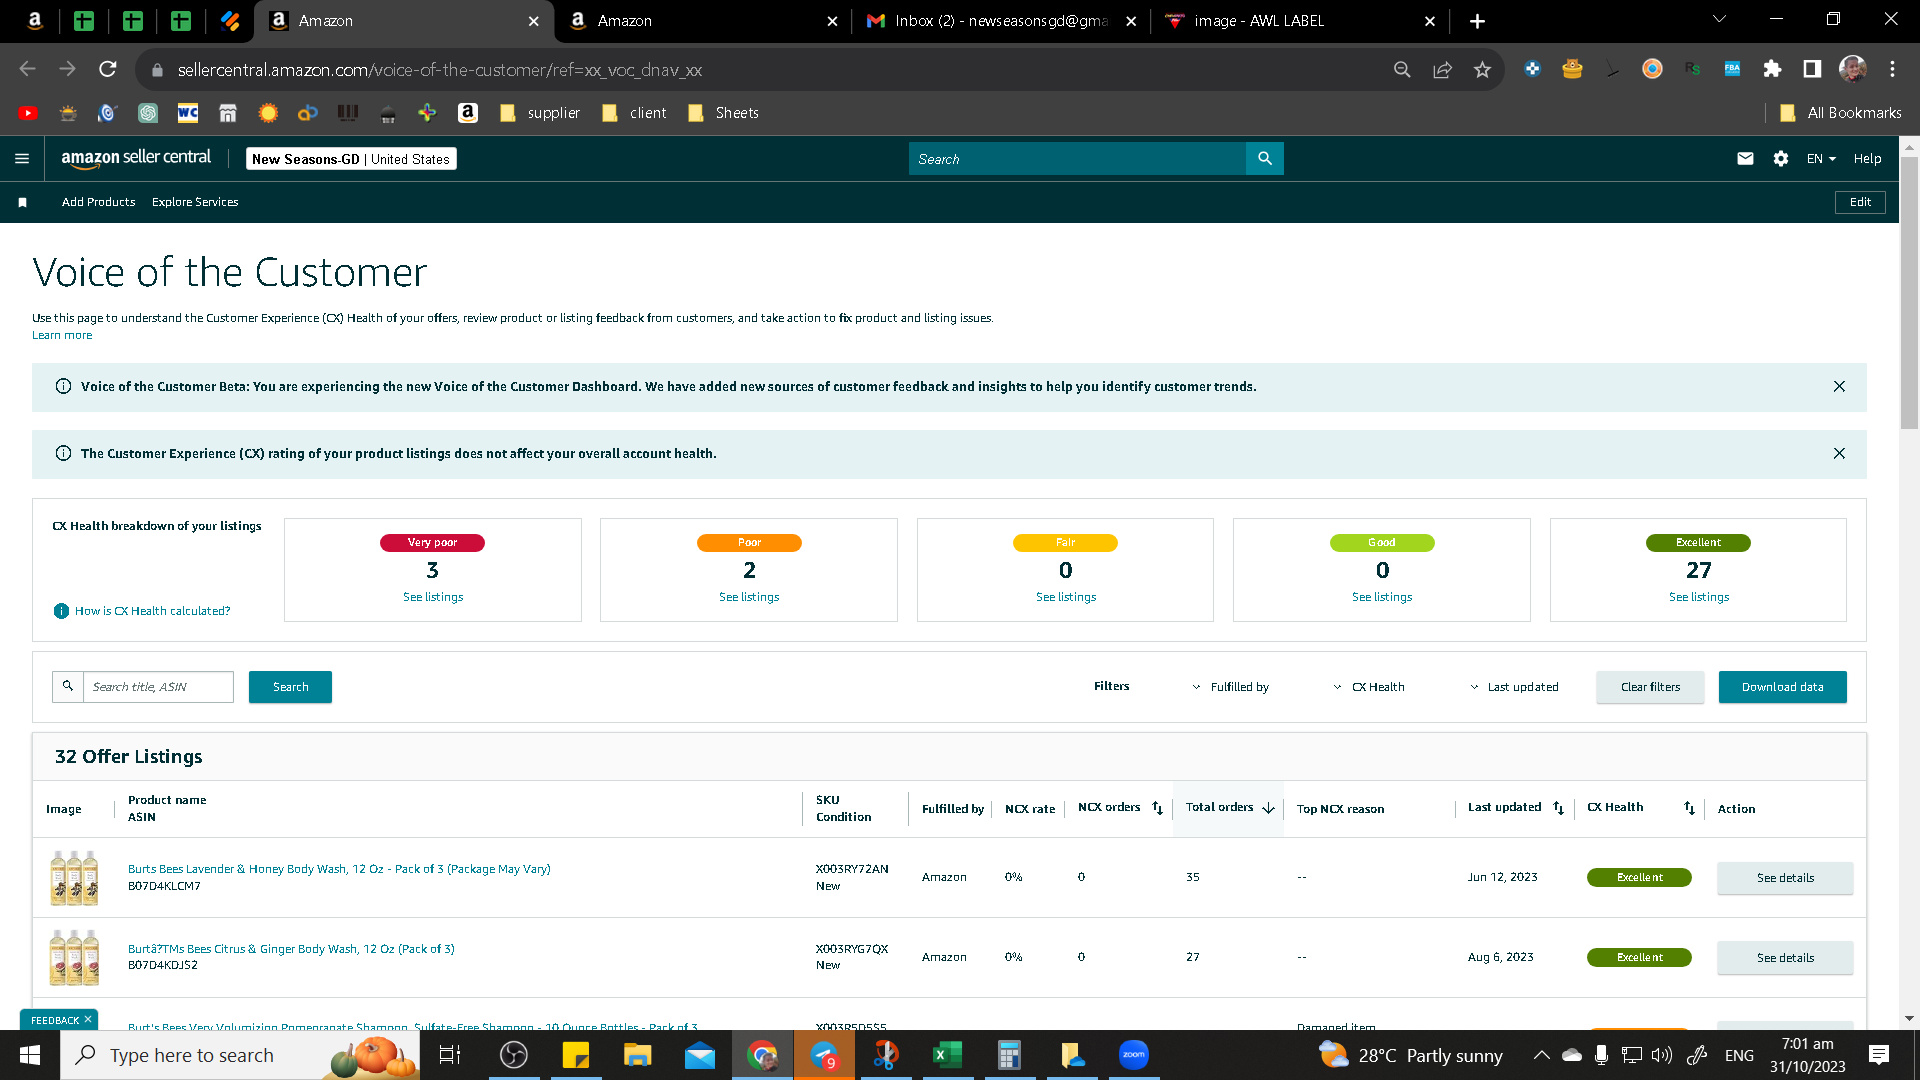
Task: Close the FEEDBACK tab widget
Action: click(88, 1020)
